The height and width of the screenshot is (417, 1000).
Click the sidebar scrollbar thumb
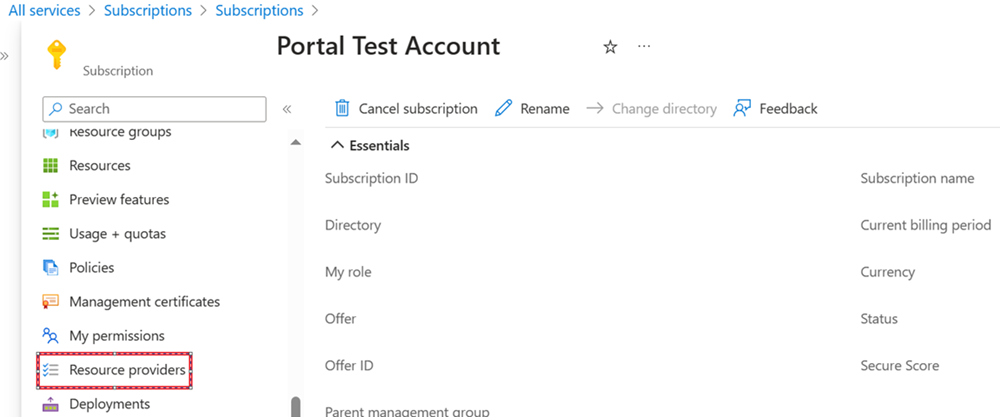[x=295, y=407]
